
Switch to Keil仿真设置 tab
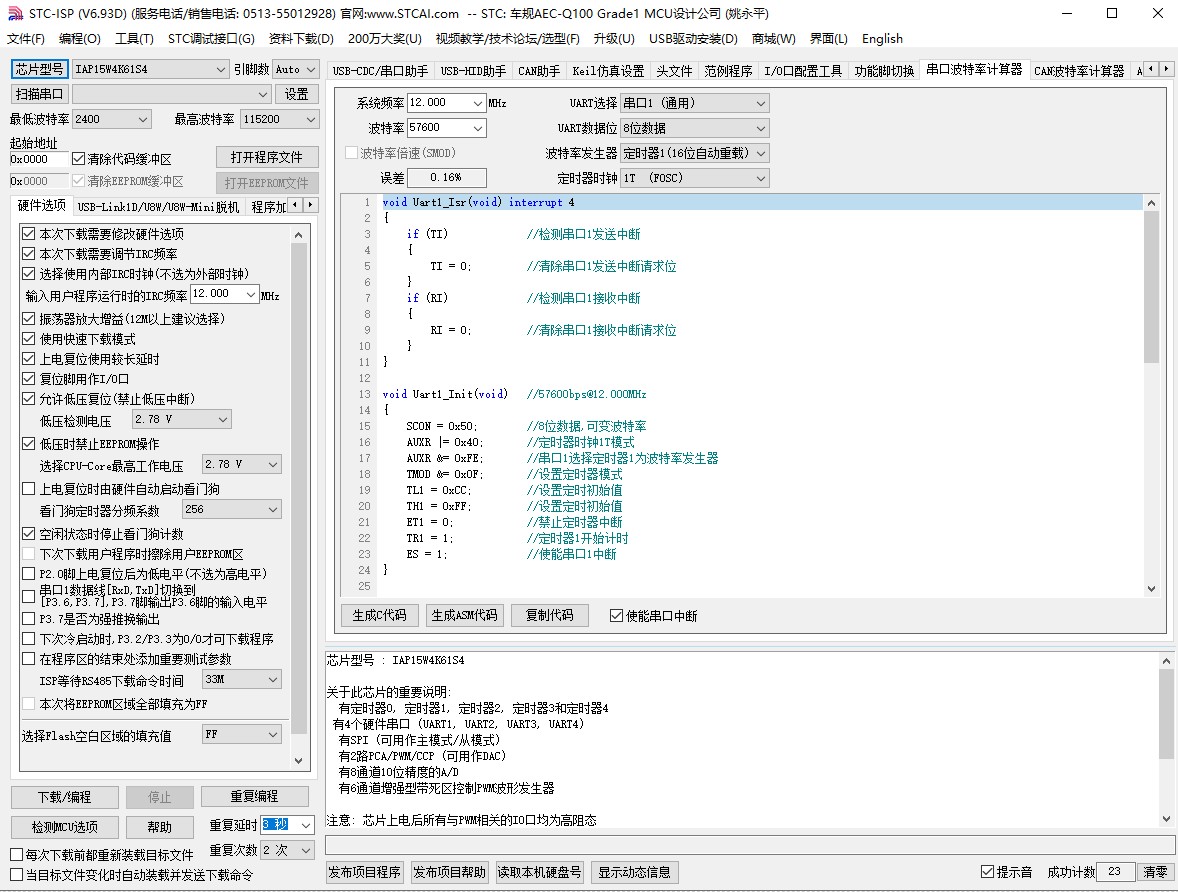[x=608, y=71]
